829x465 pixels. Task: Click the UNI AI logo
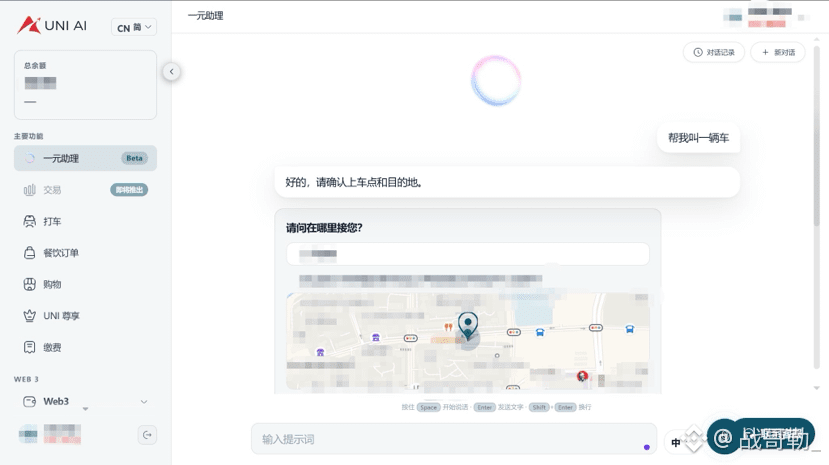click(51, 25)
